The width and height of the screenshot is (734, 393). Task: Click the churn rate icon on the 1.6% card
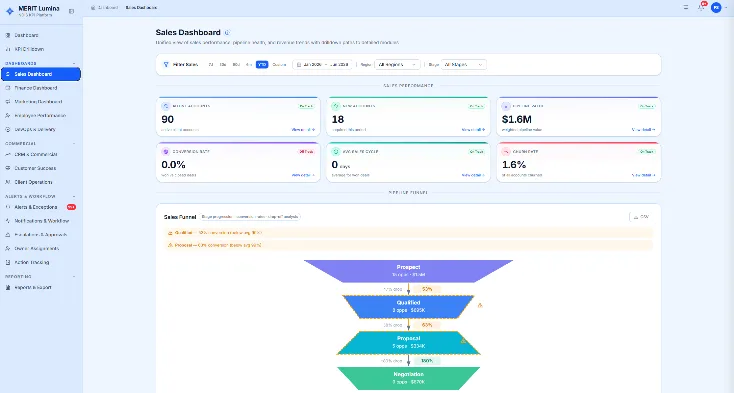506,152
